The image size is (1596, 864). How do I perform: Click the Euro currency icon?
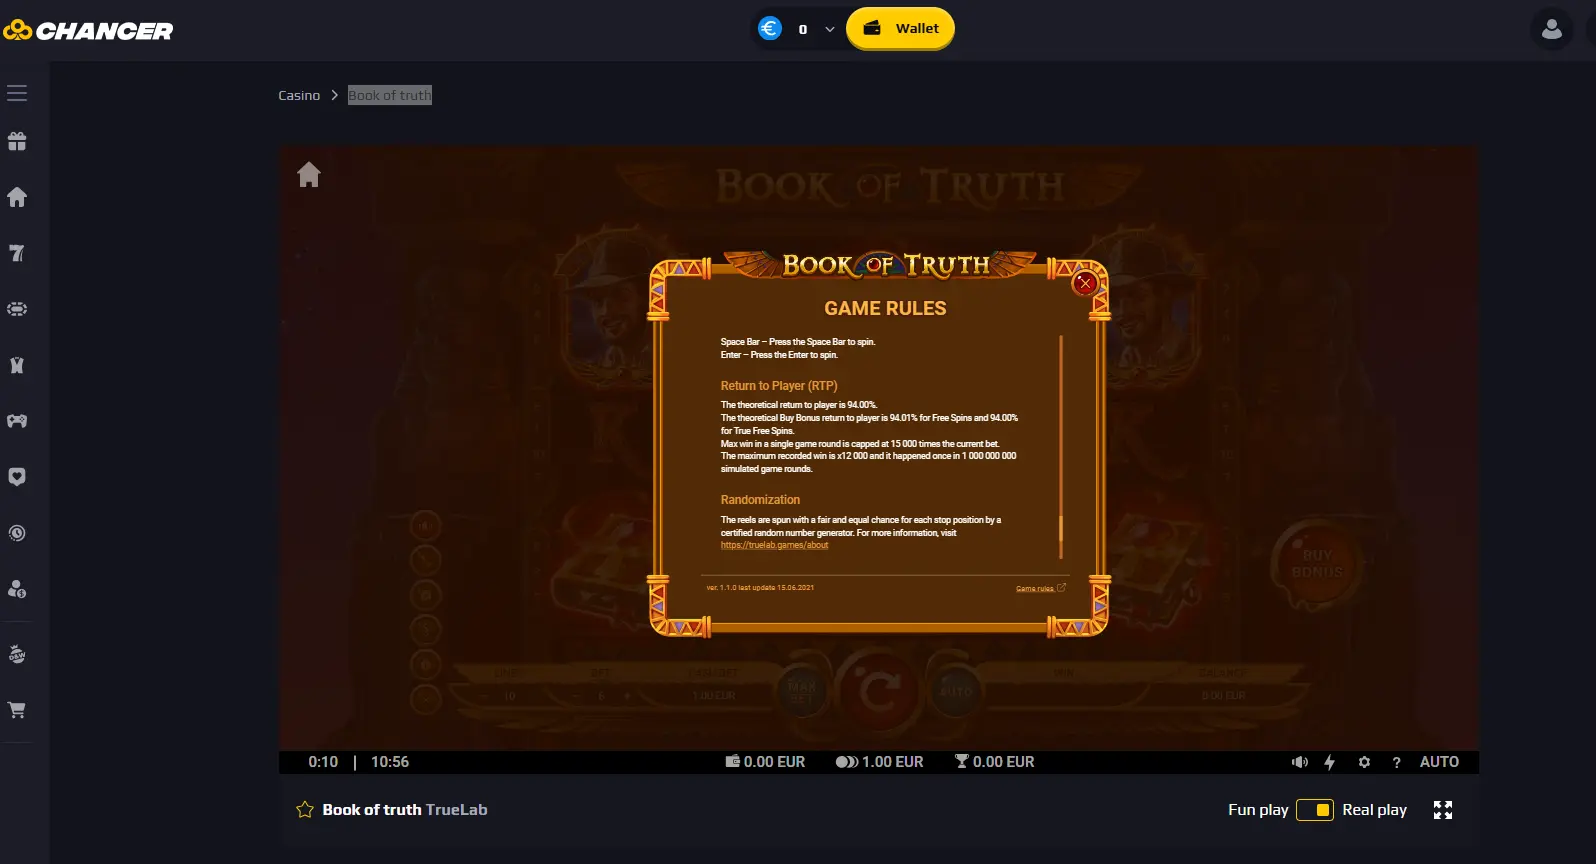coord(769,28)
